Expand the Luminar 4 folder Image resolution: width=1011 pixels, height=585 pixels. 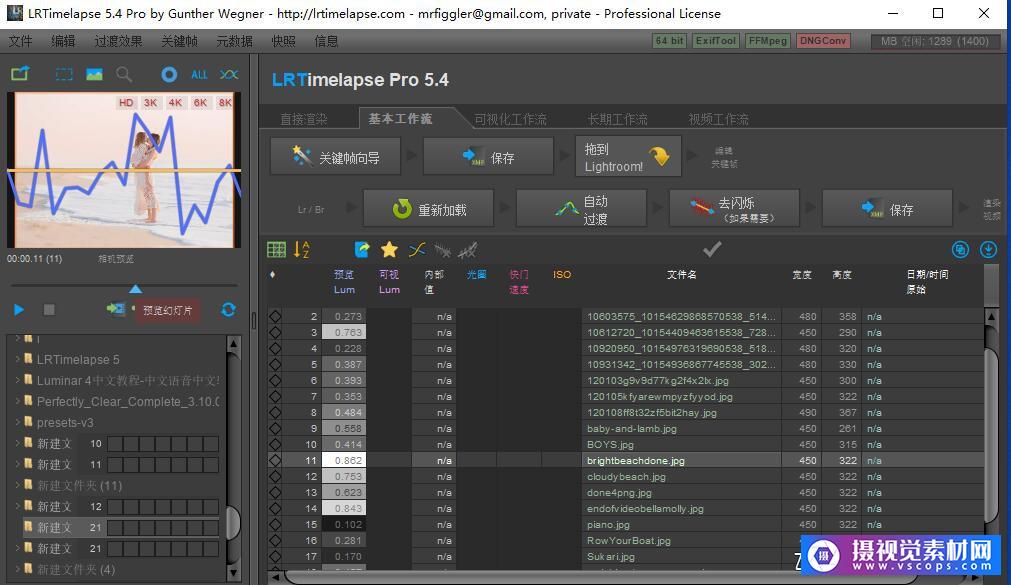tap(17, 381)
